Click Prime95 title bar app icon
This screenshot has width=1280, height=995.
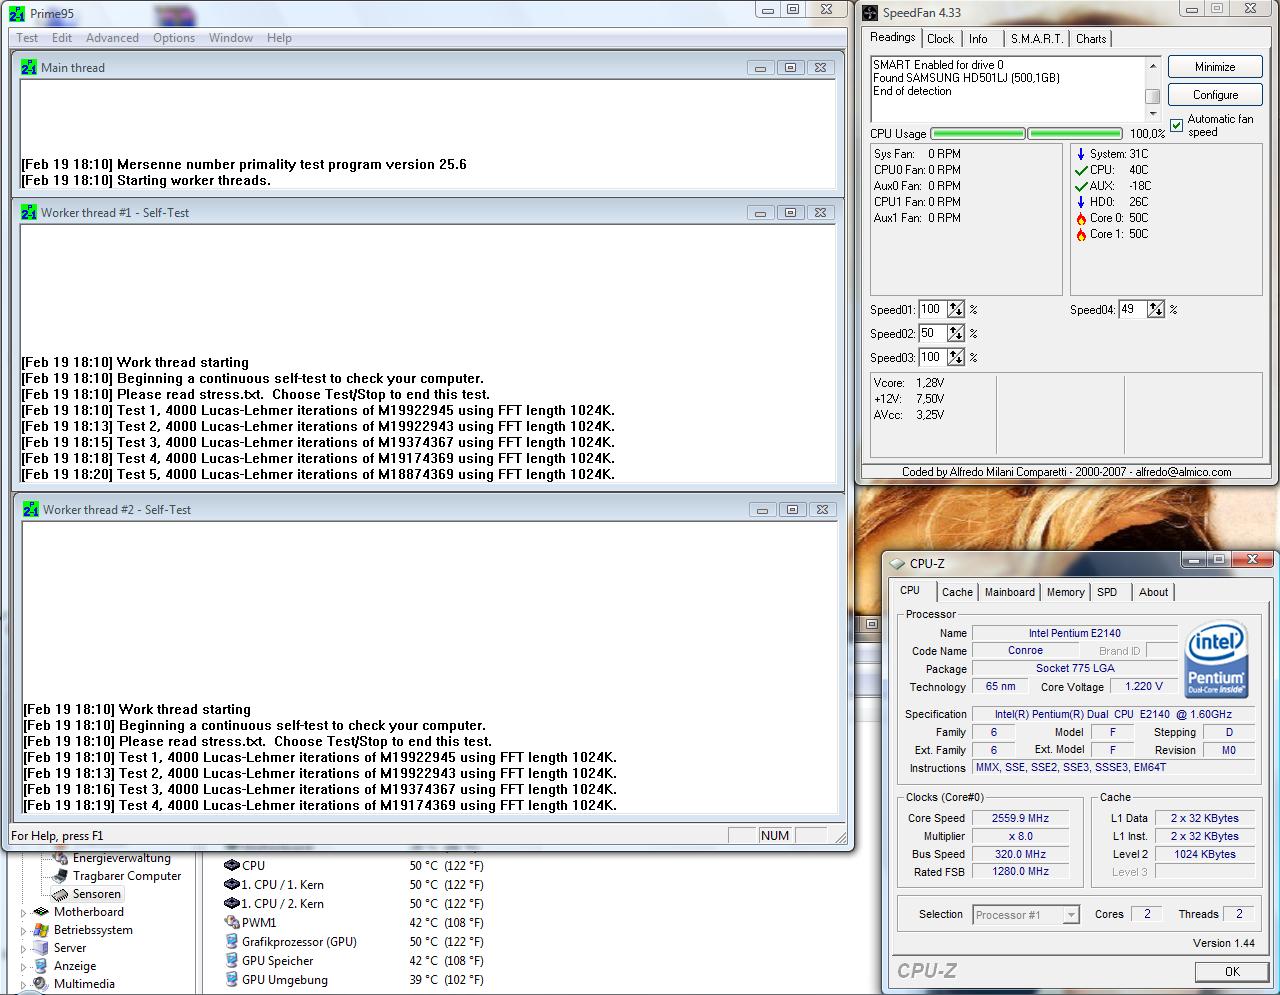click(x=17, y=14)
